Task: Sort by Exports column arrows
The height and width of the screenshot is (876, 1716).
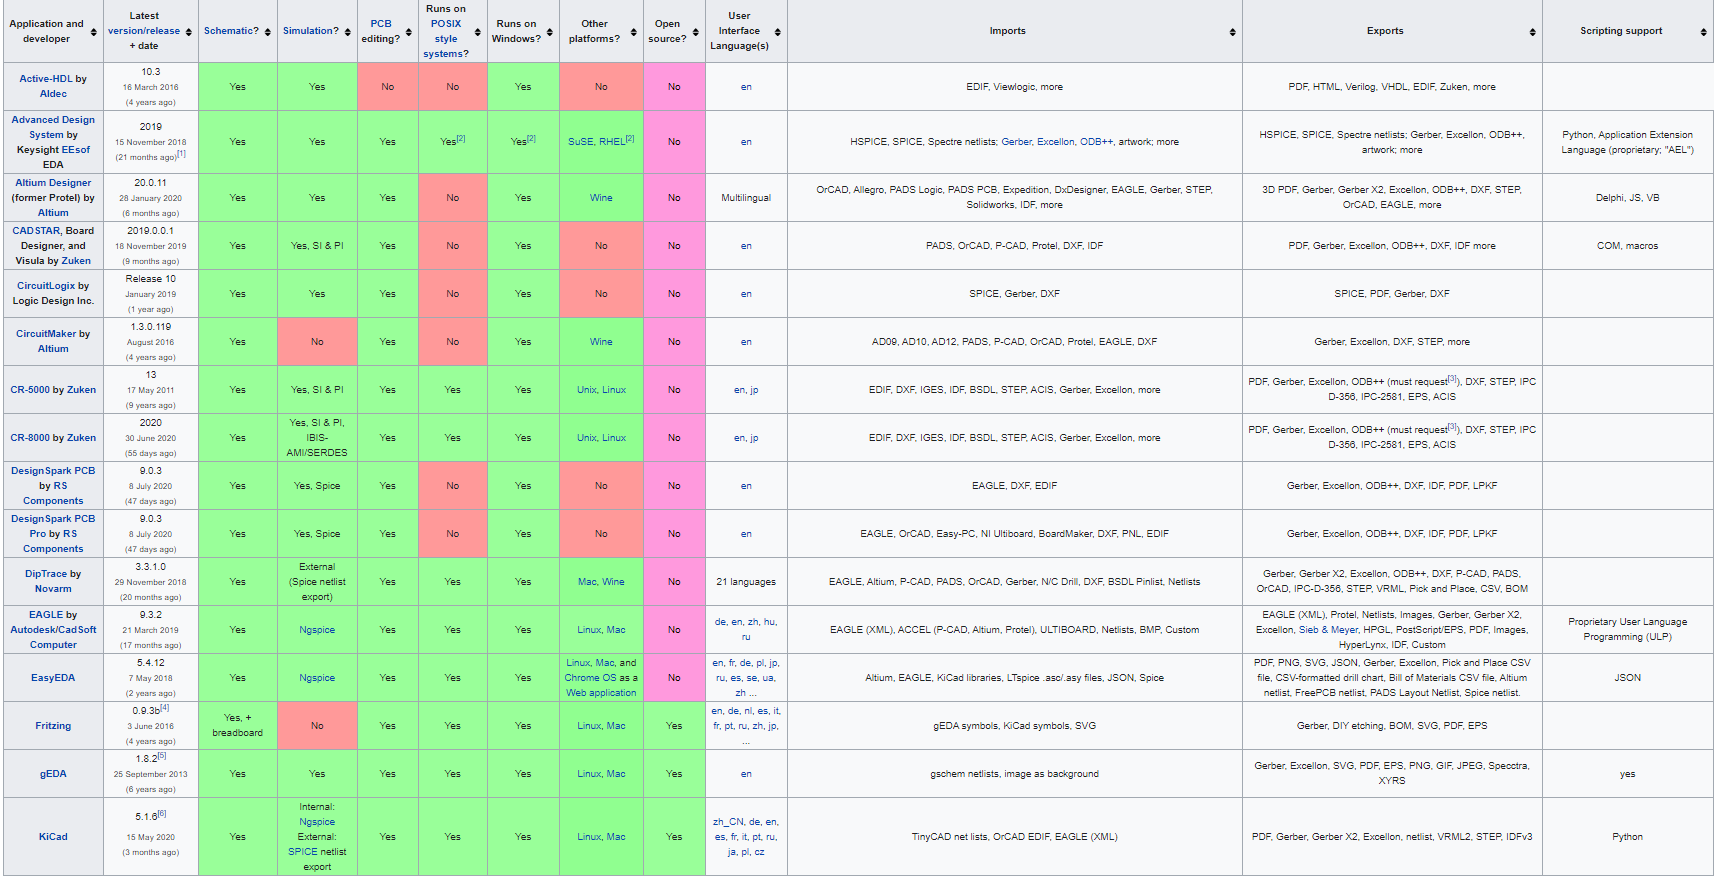Action: click(1533, 32)
